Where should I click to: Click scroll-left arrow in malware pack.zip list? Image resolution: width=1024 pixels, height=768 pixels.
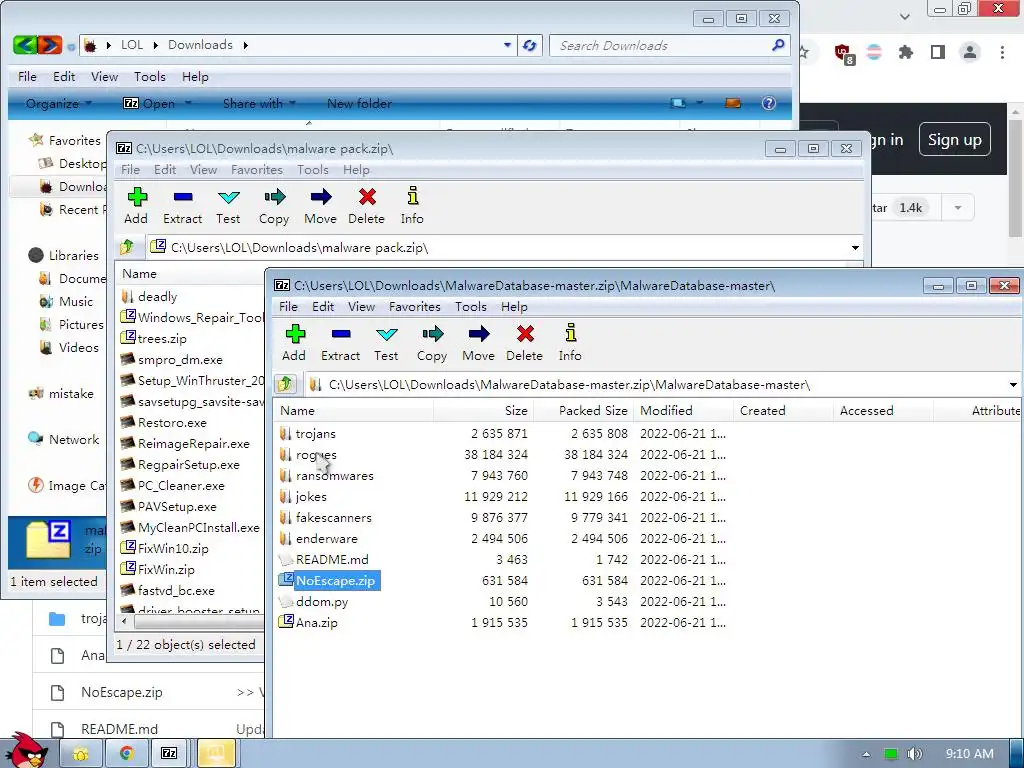point(124,622)
